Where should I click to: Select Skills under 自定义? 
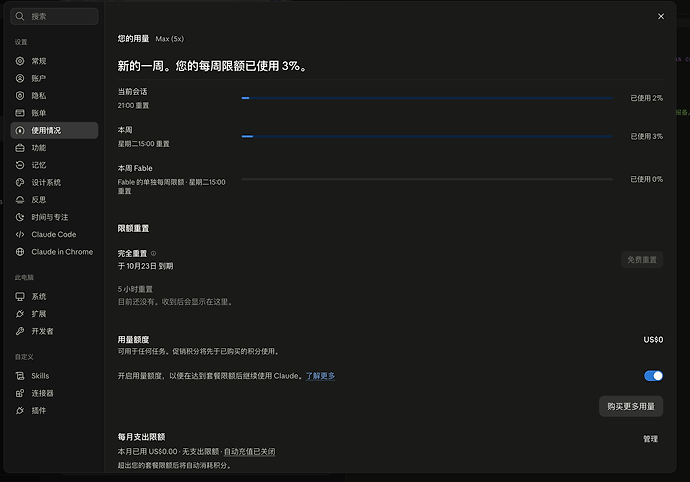[x=54, y=376]
